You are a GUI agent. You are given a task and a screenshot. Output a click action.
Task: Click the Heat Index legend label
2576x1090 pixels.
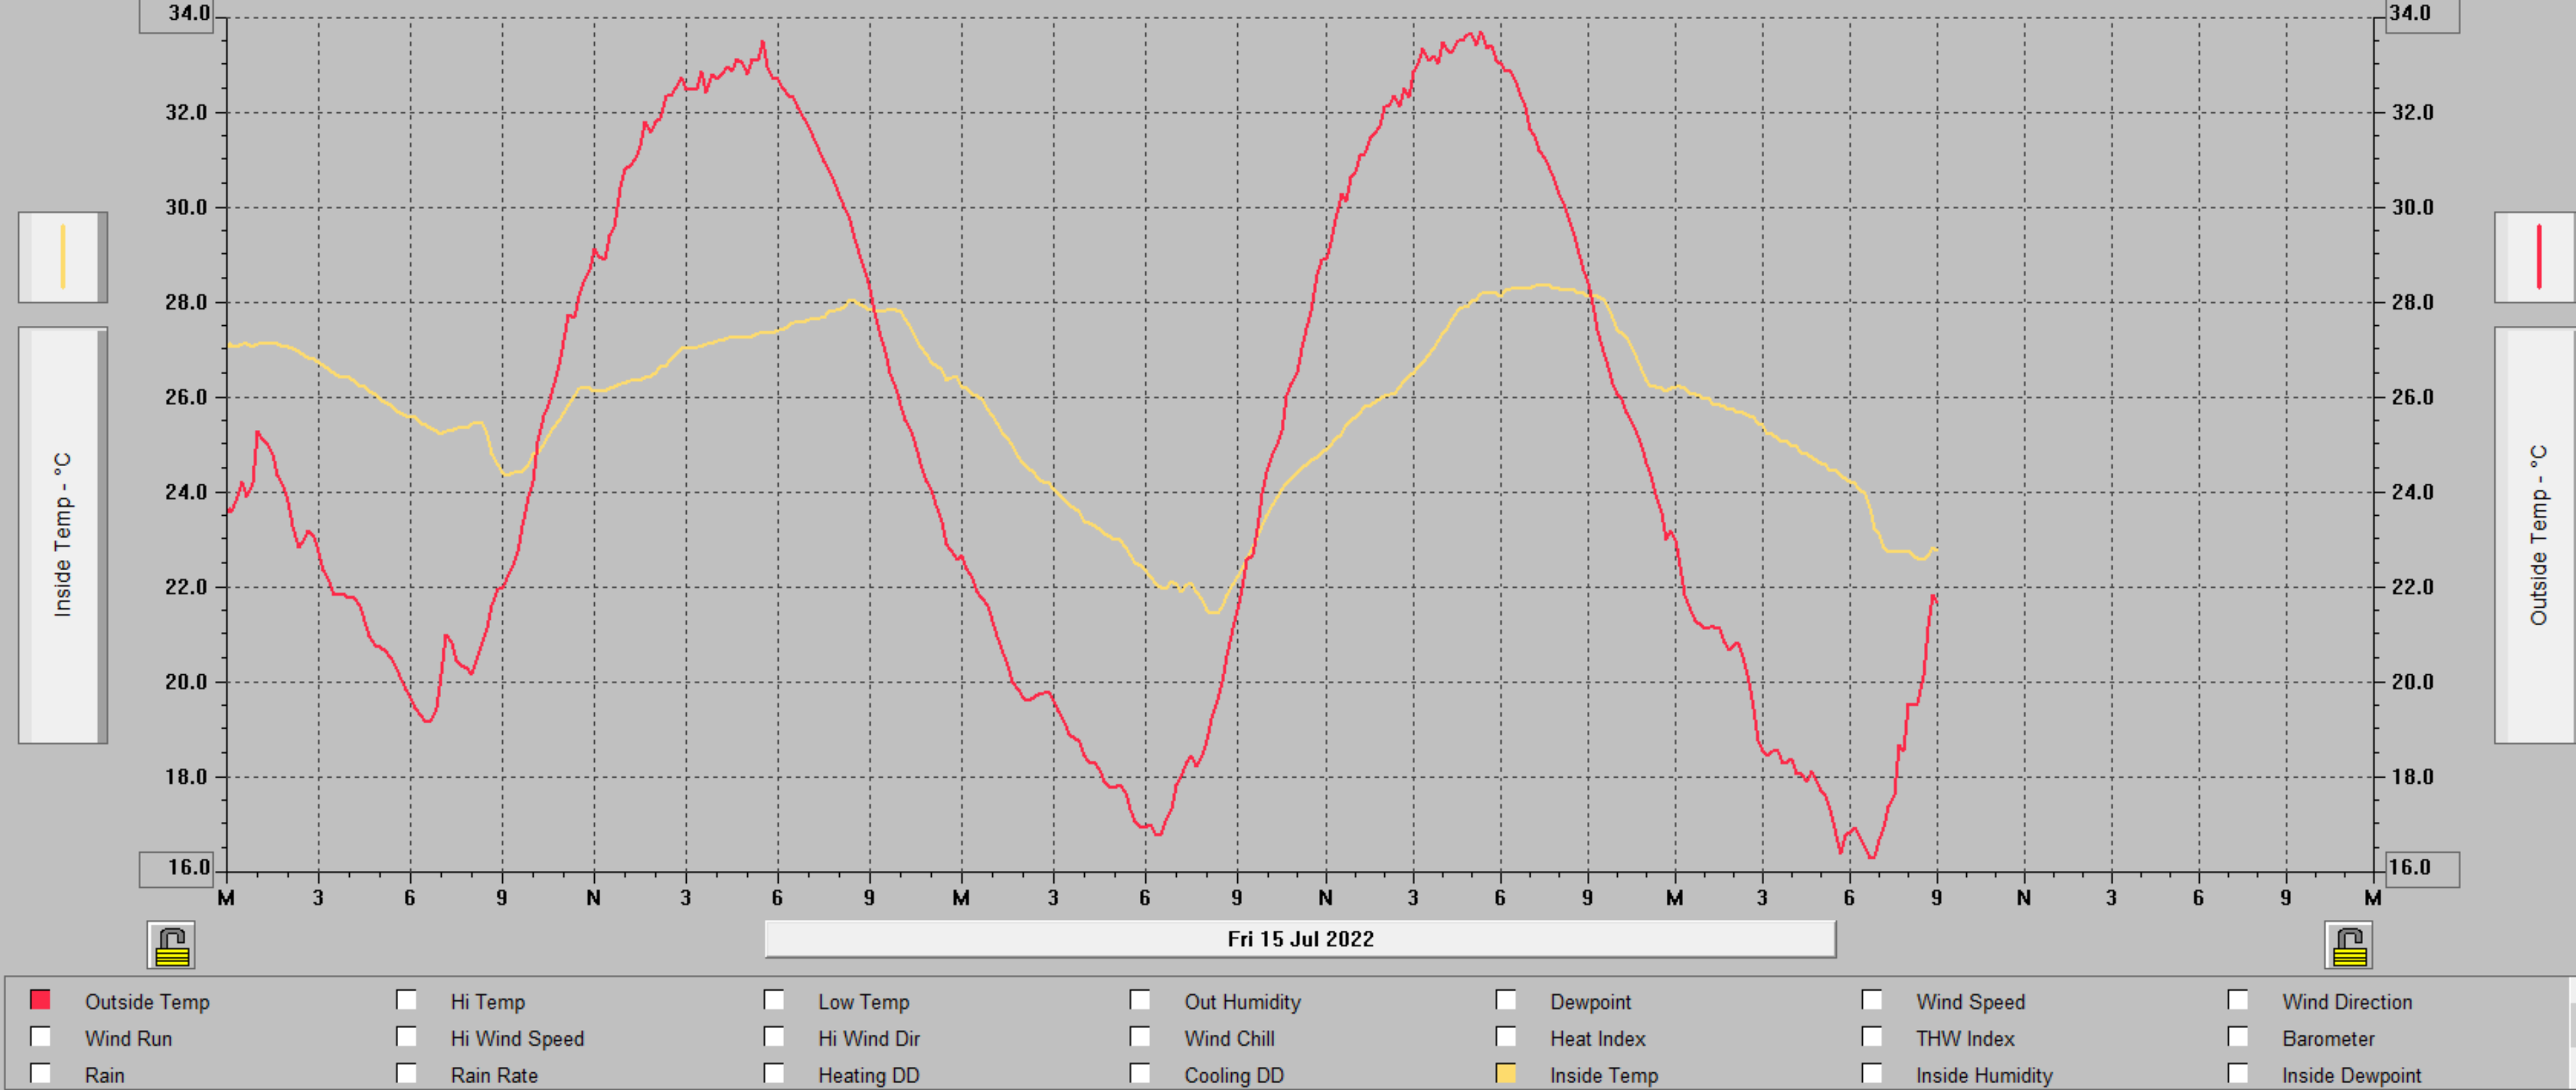(1597, 1039)
